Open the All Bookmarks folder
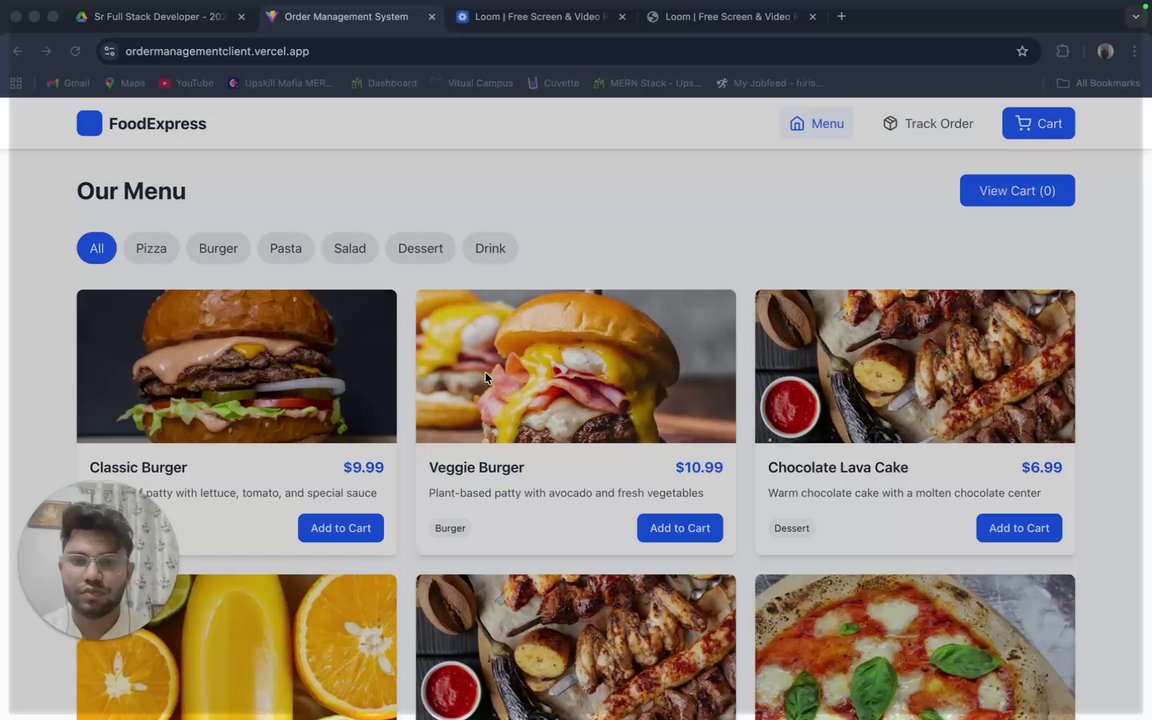The width and height of the screenshot is (1152, 720). click(1098, 83)
